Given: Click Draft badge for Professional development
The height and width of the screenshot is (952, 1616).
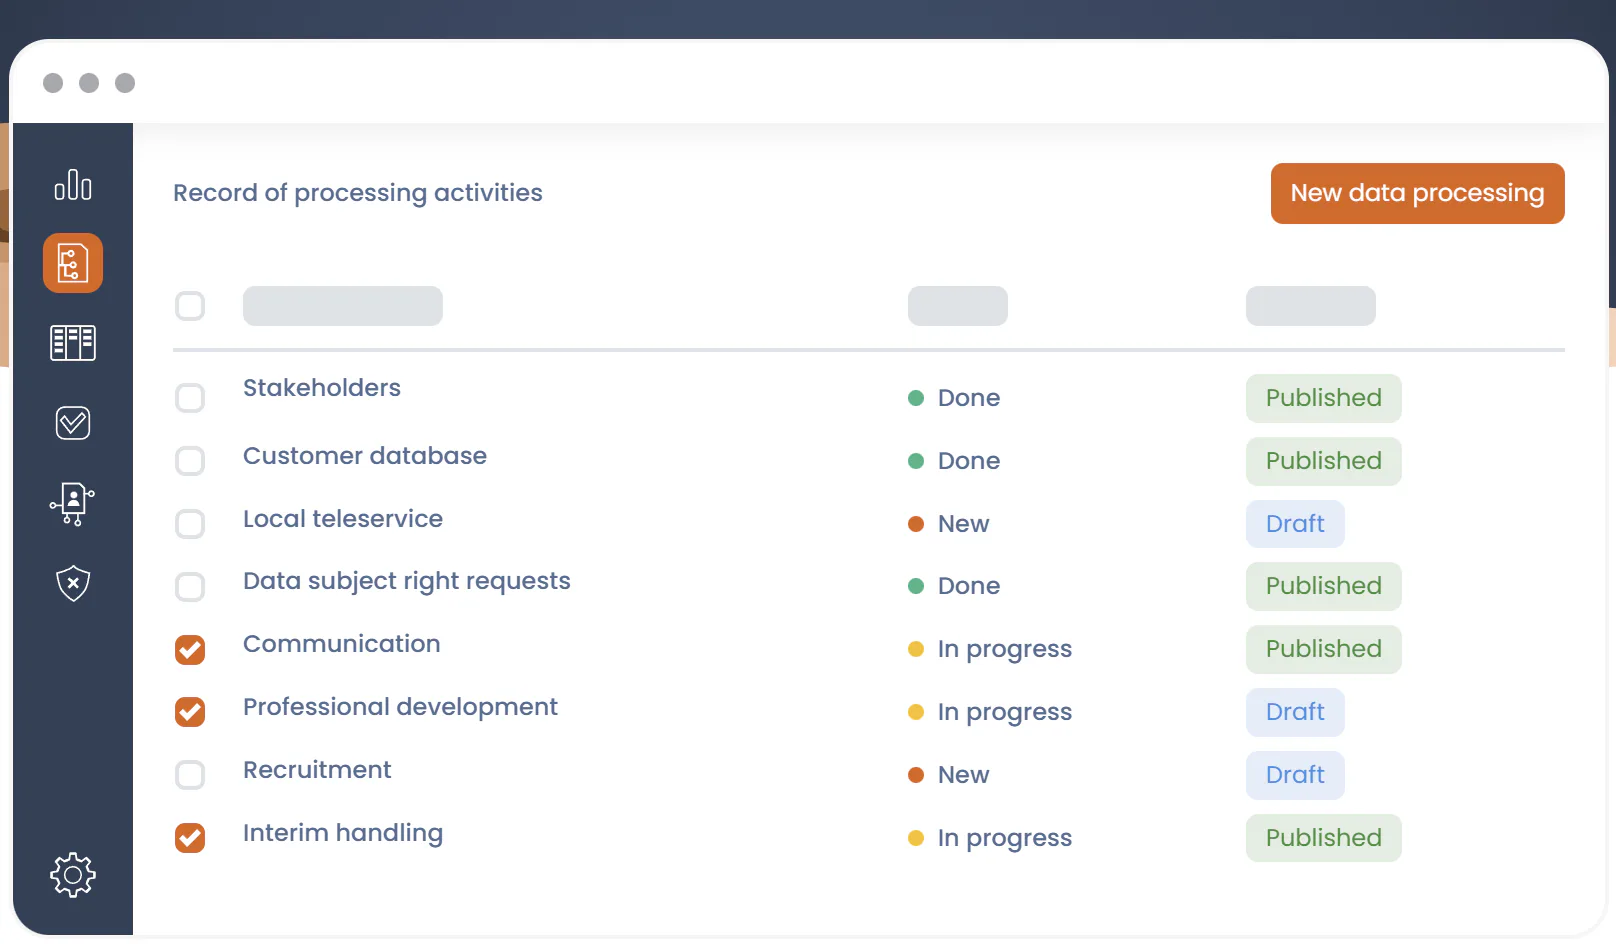Looking at the screenshot, I should coord(1295,712).
